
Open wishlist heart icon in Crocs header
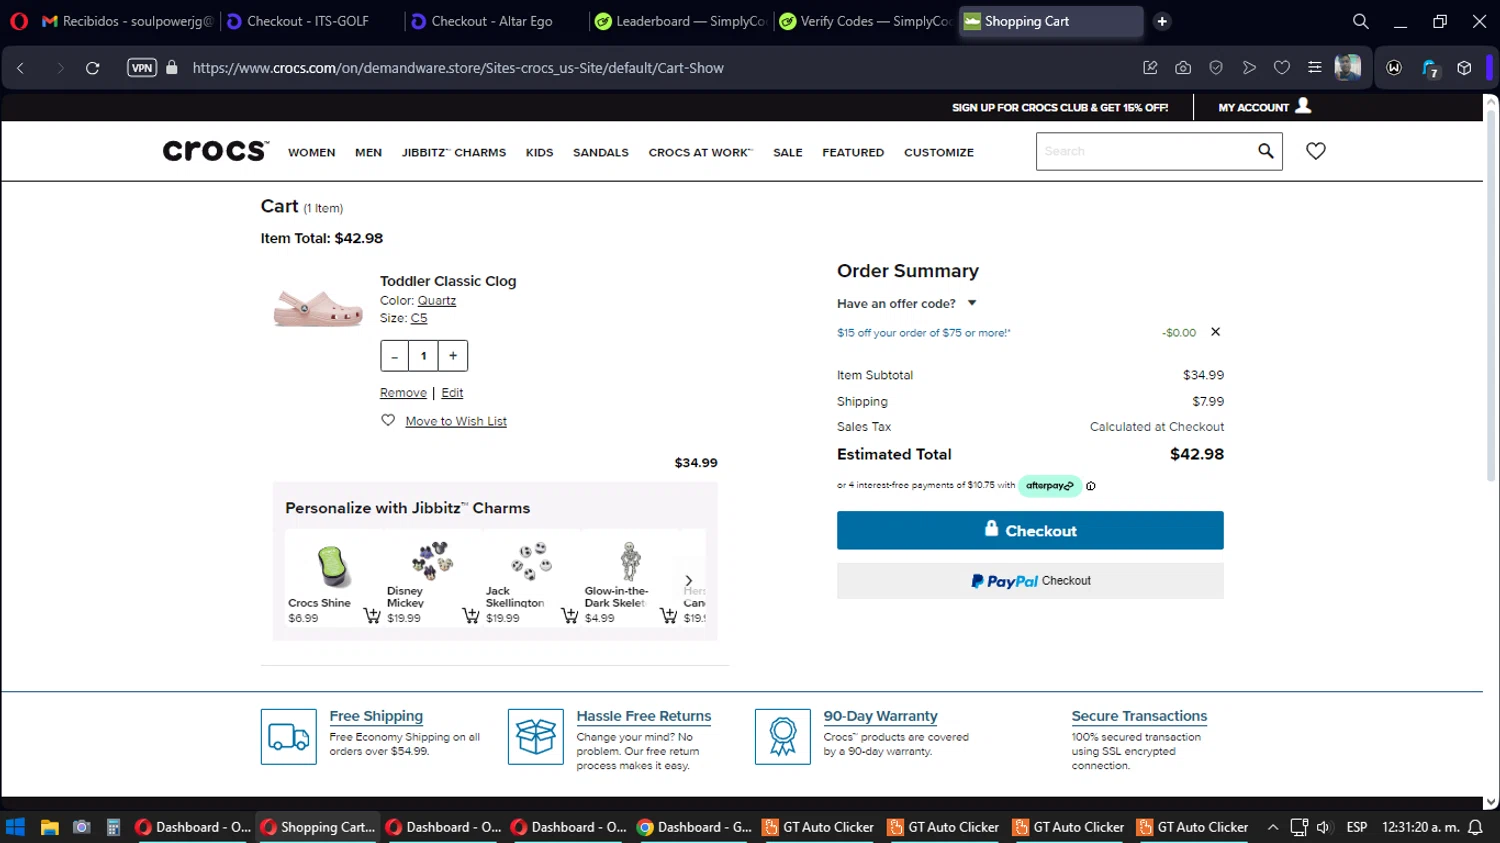pos(1316,151)
